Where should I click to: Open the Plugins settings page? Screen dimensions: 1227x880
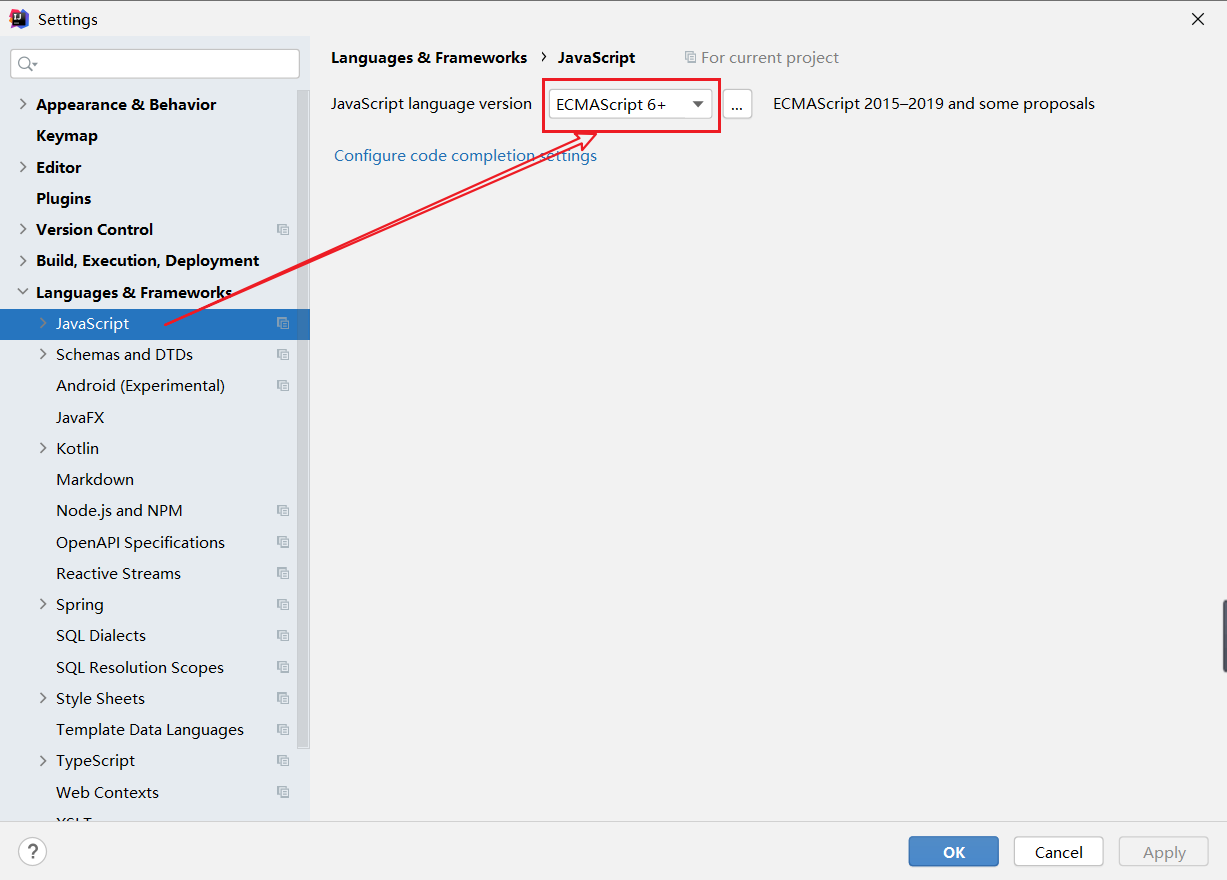click(x=64, y=198)
